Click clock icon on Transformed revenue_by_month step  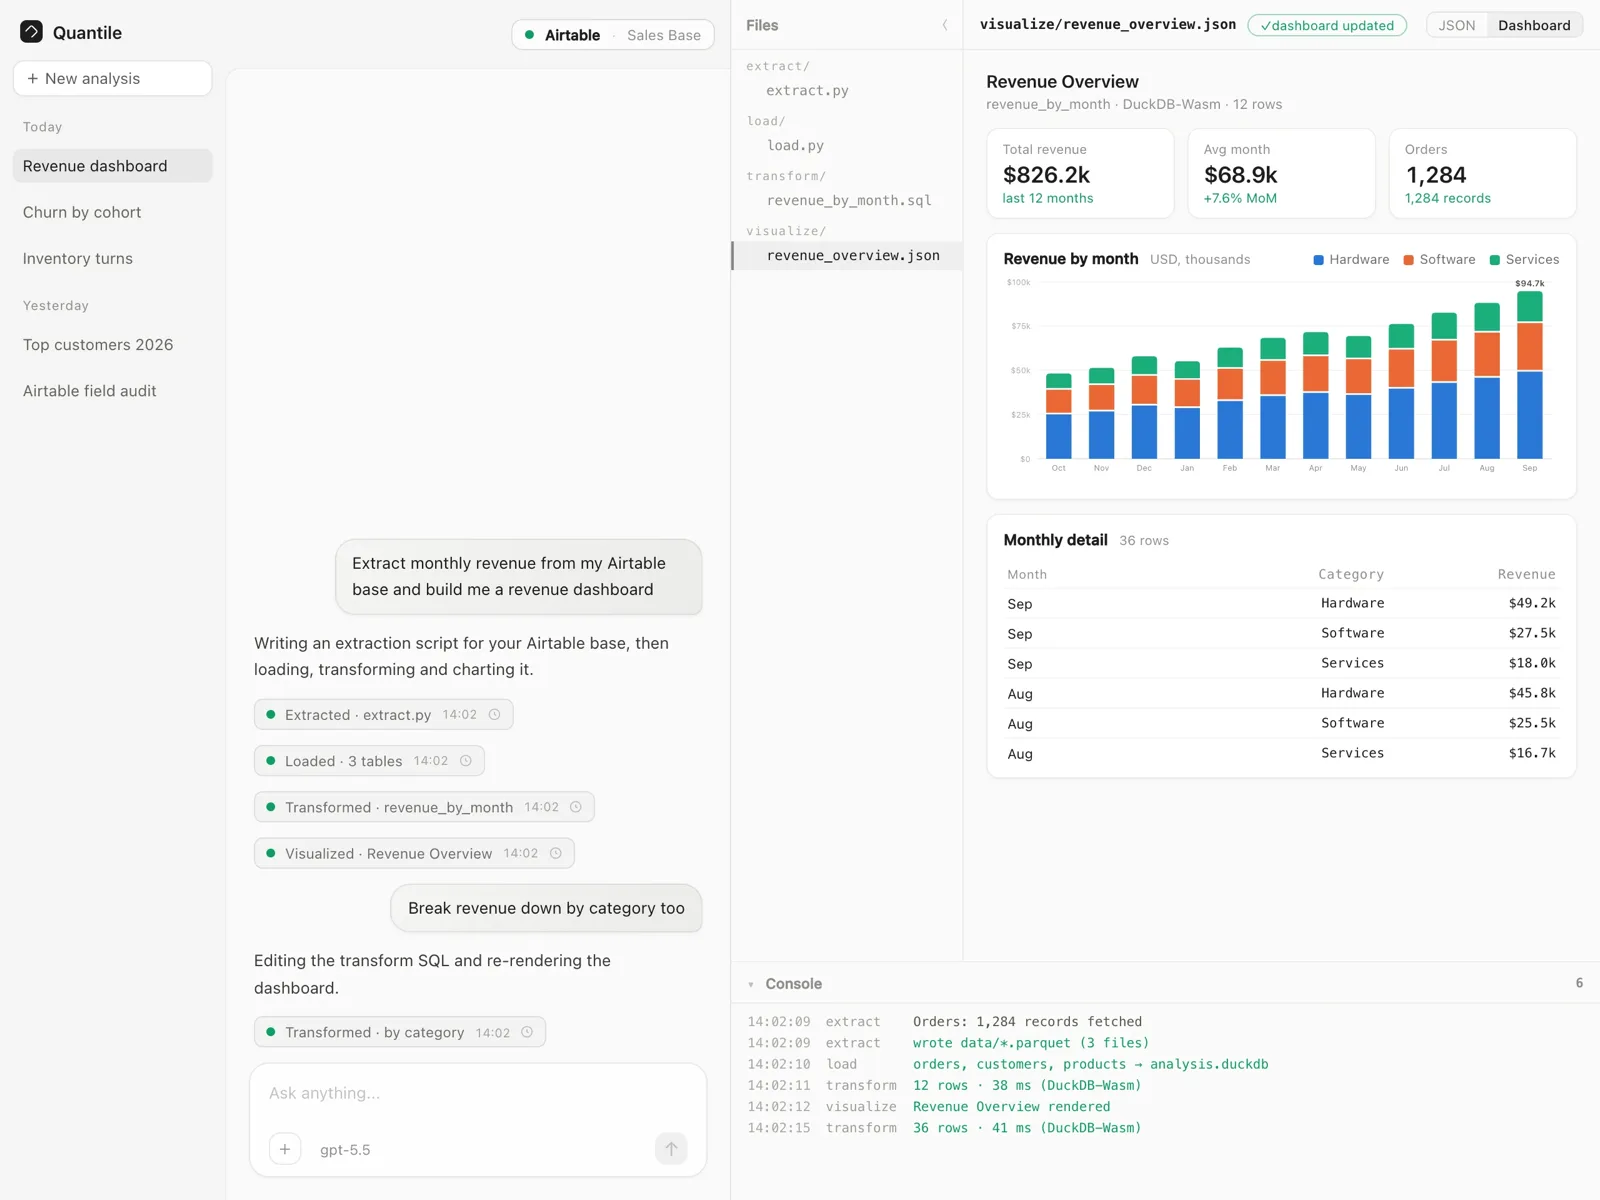click(575, 807)
